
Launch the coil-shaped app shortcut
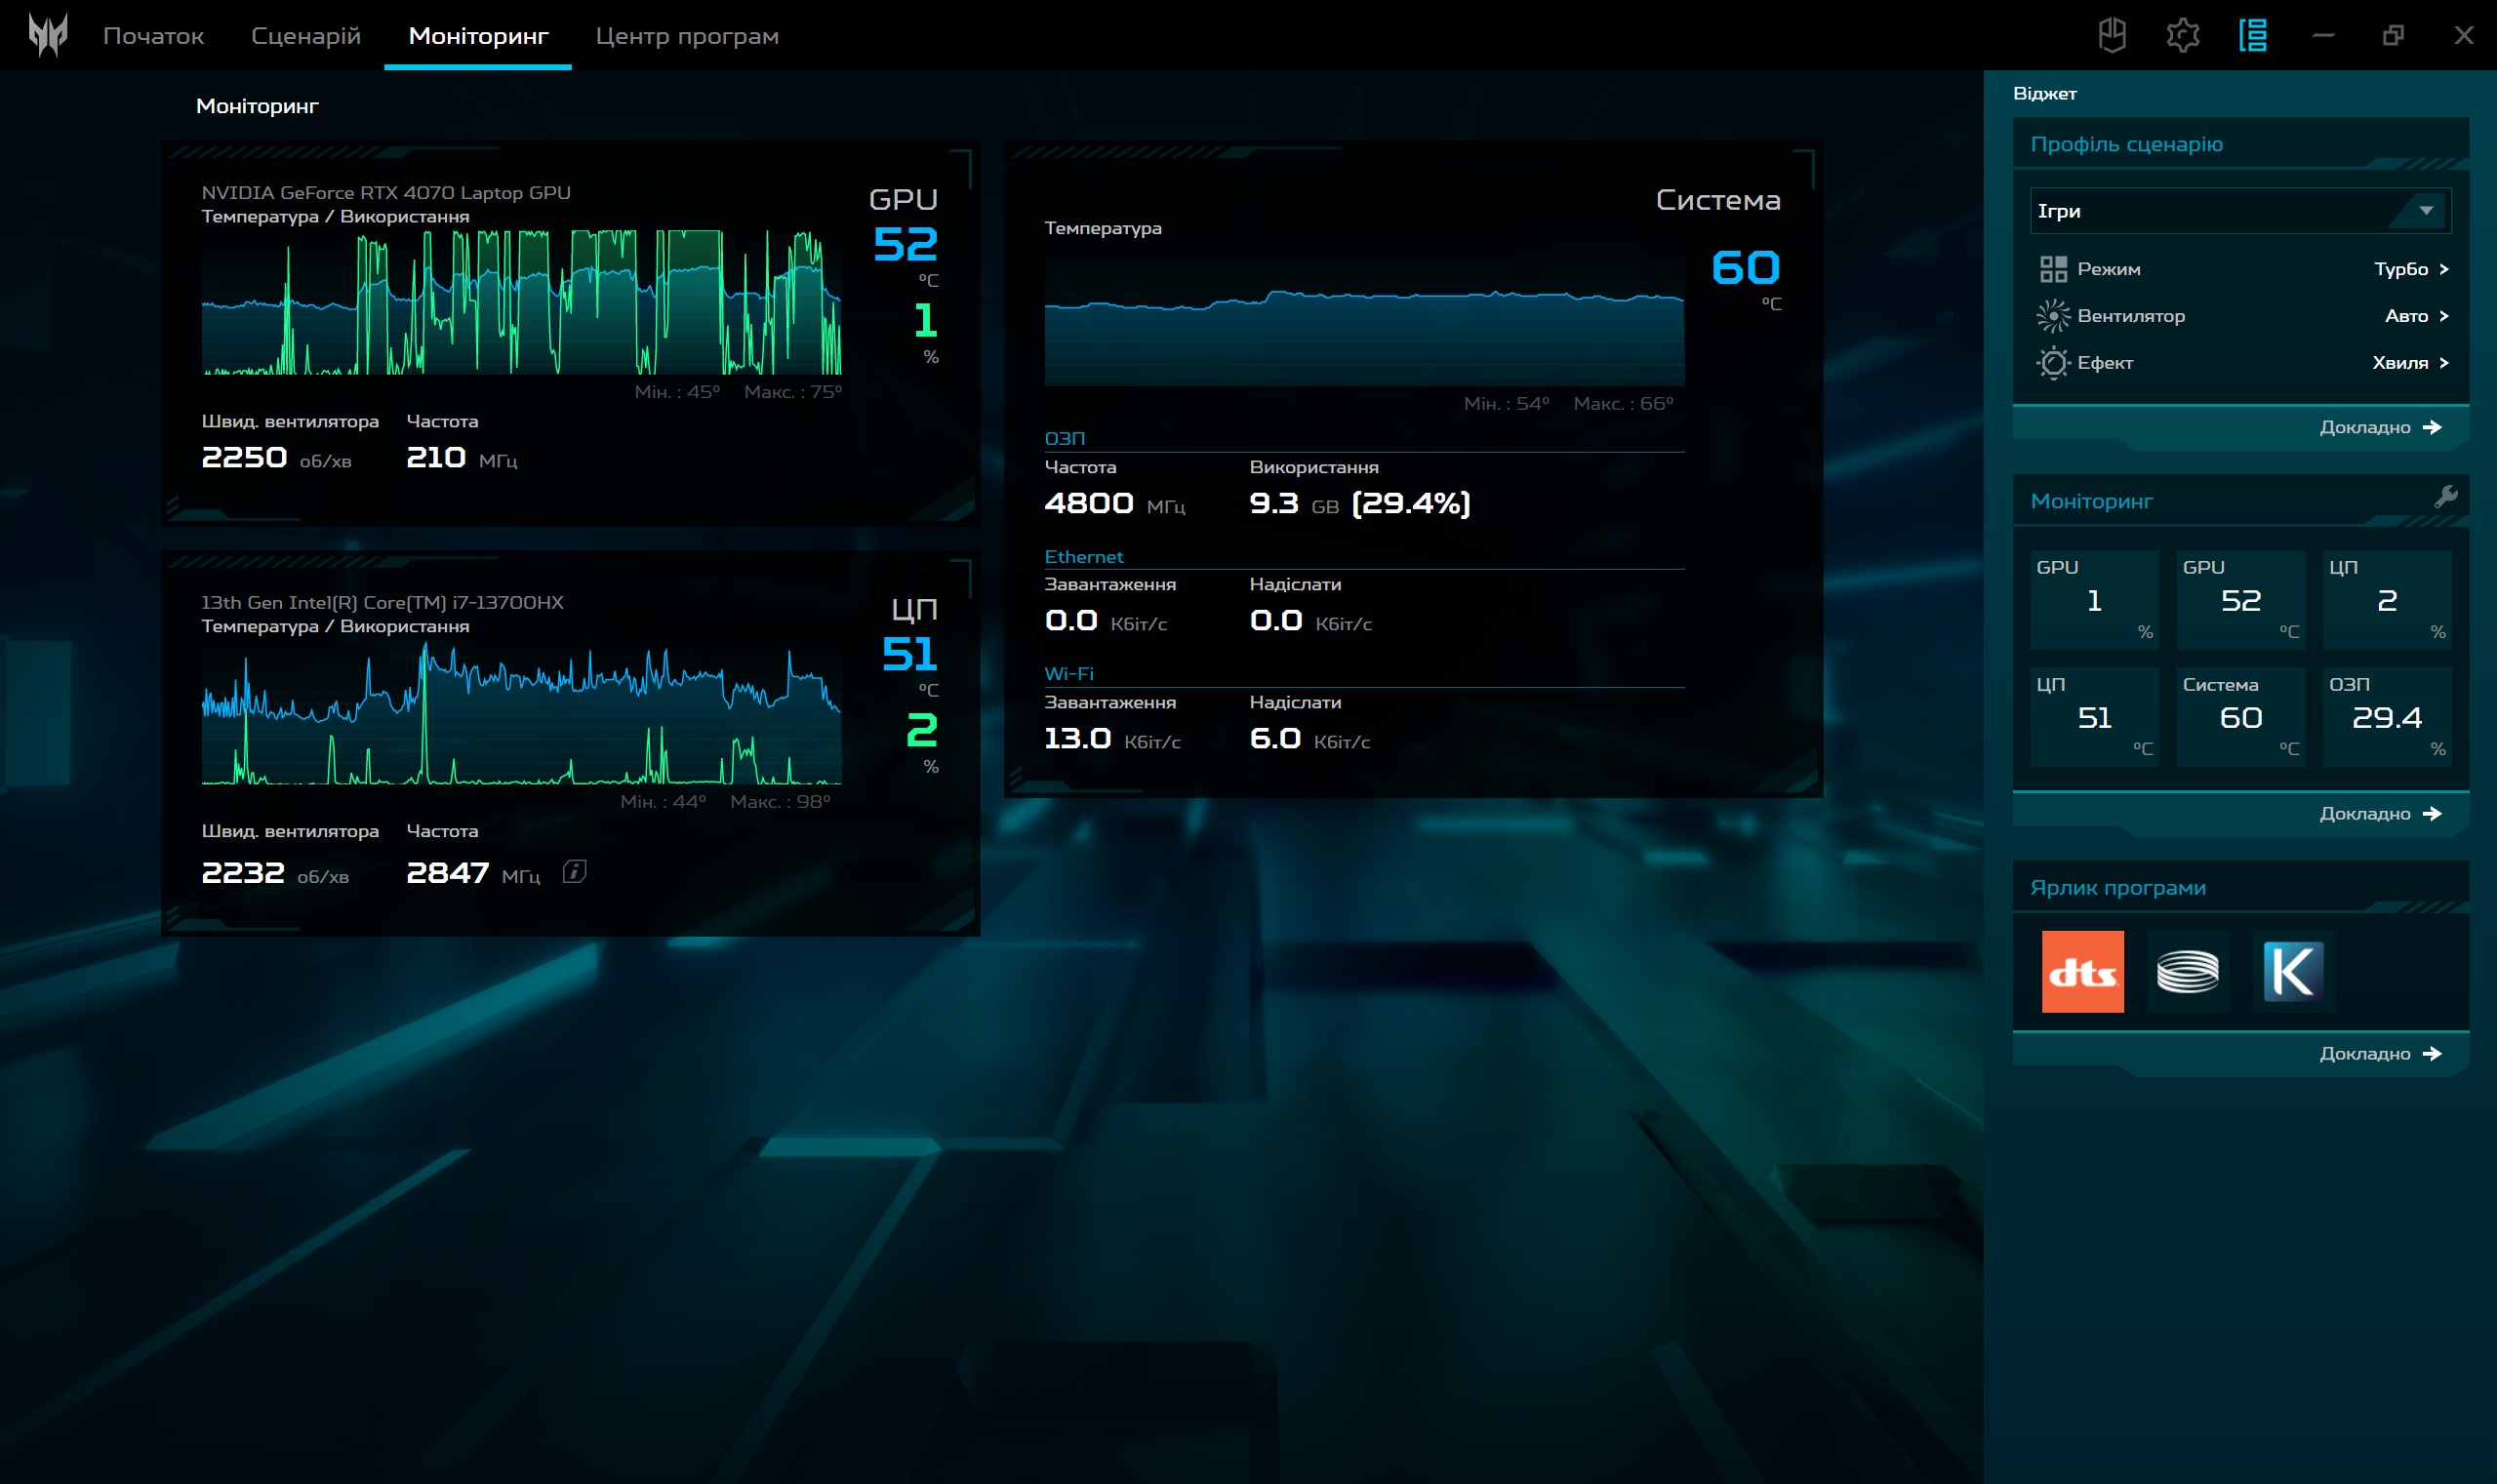pyautogui.click(x=2187, y=971)
